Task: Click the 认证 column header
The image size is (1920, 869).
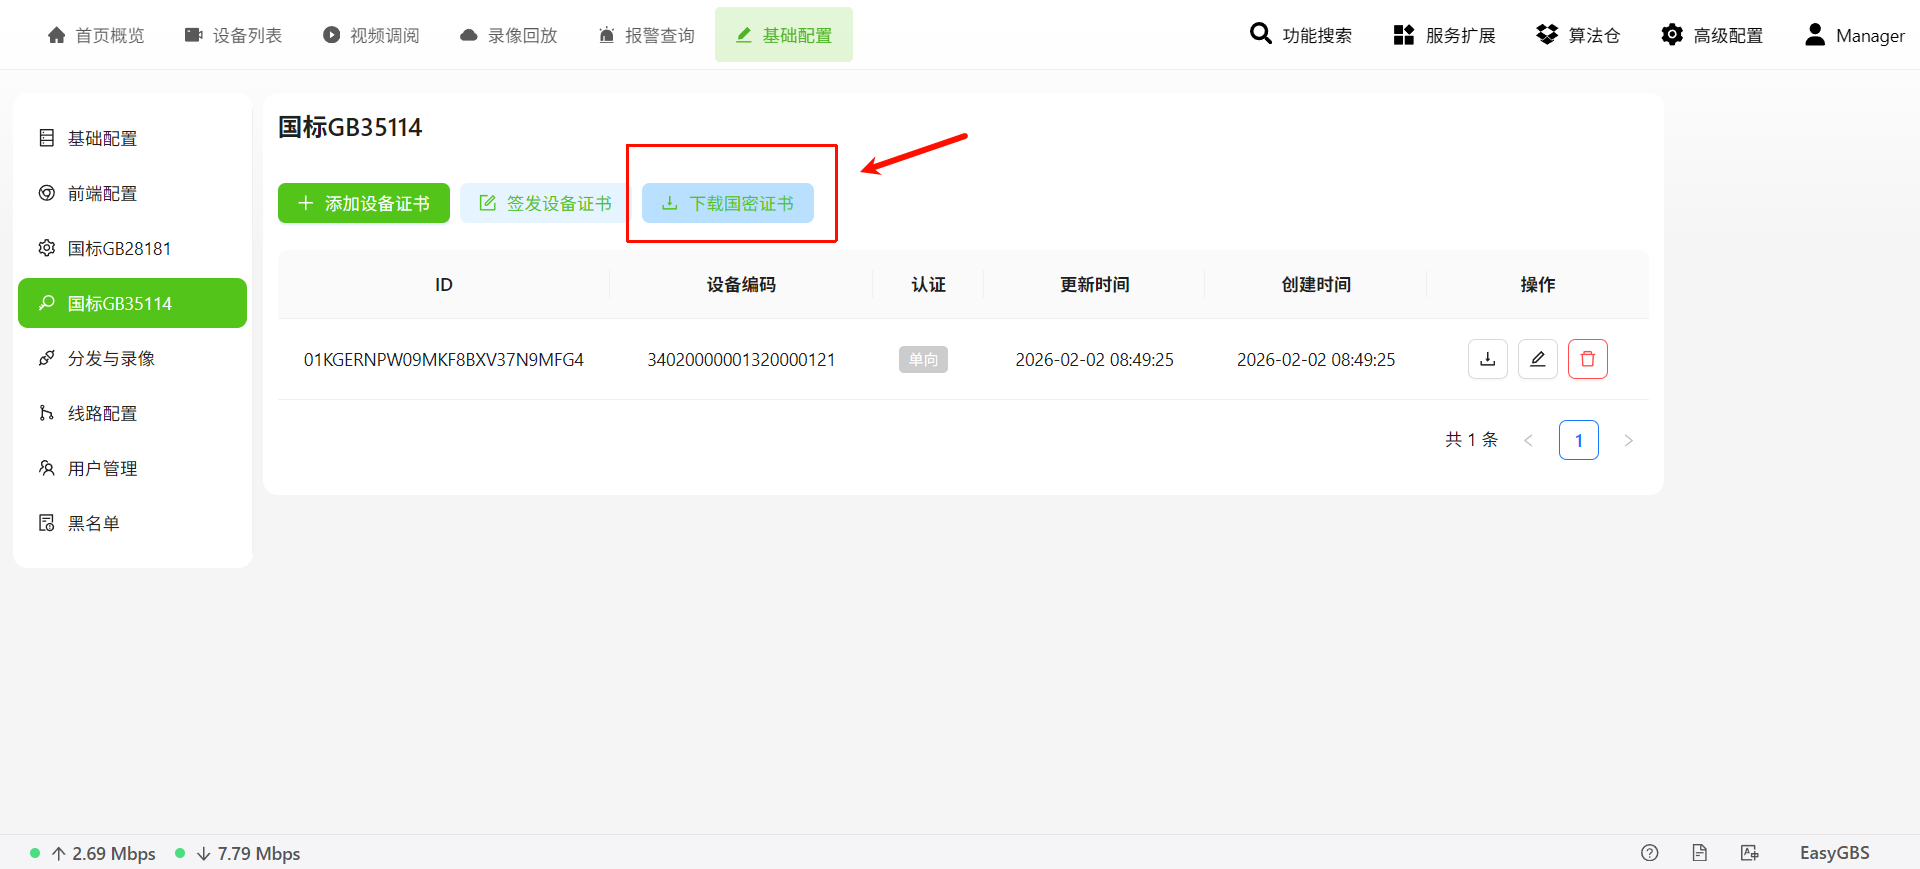Action: point(928,285)
